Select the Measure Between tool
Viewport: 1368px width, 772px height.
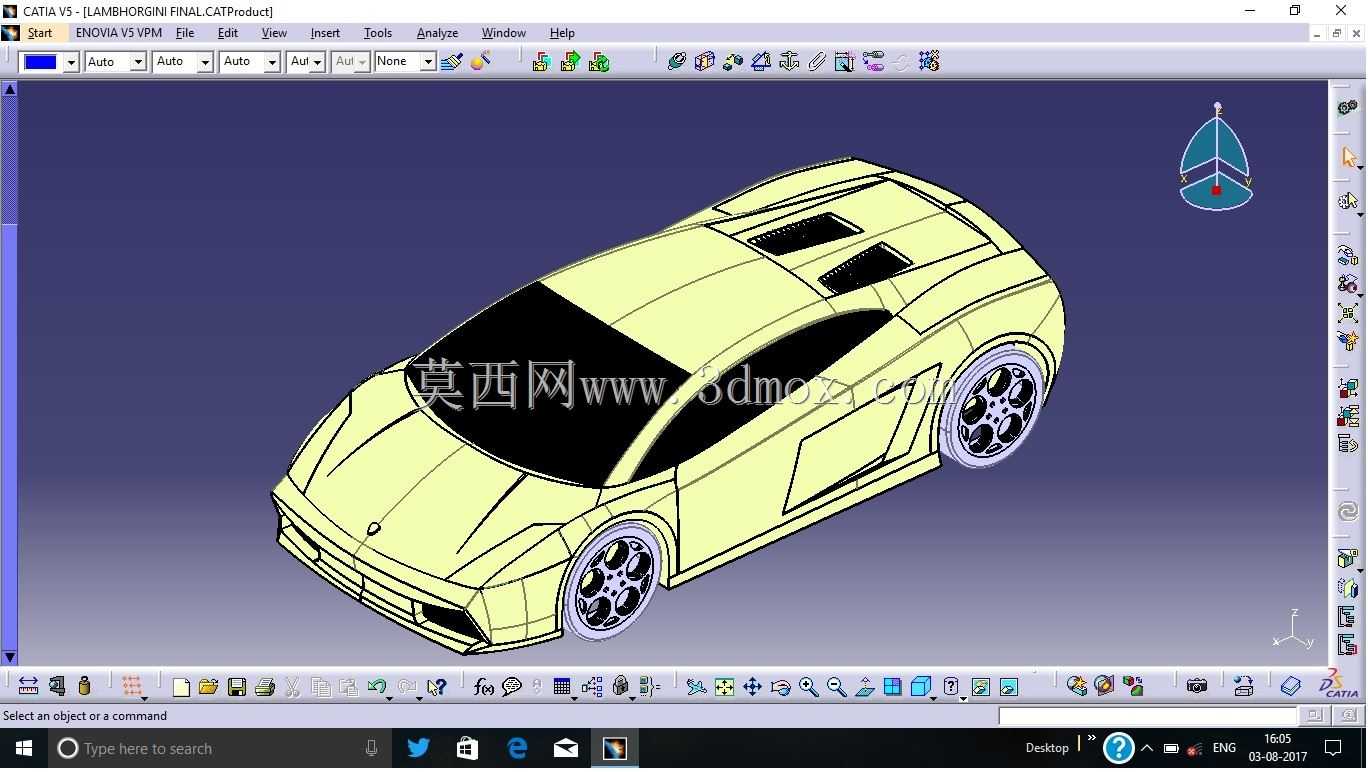tap(28, 686)
